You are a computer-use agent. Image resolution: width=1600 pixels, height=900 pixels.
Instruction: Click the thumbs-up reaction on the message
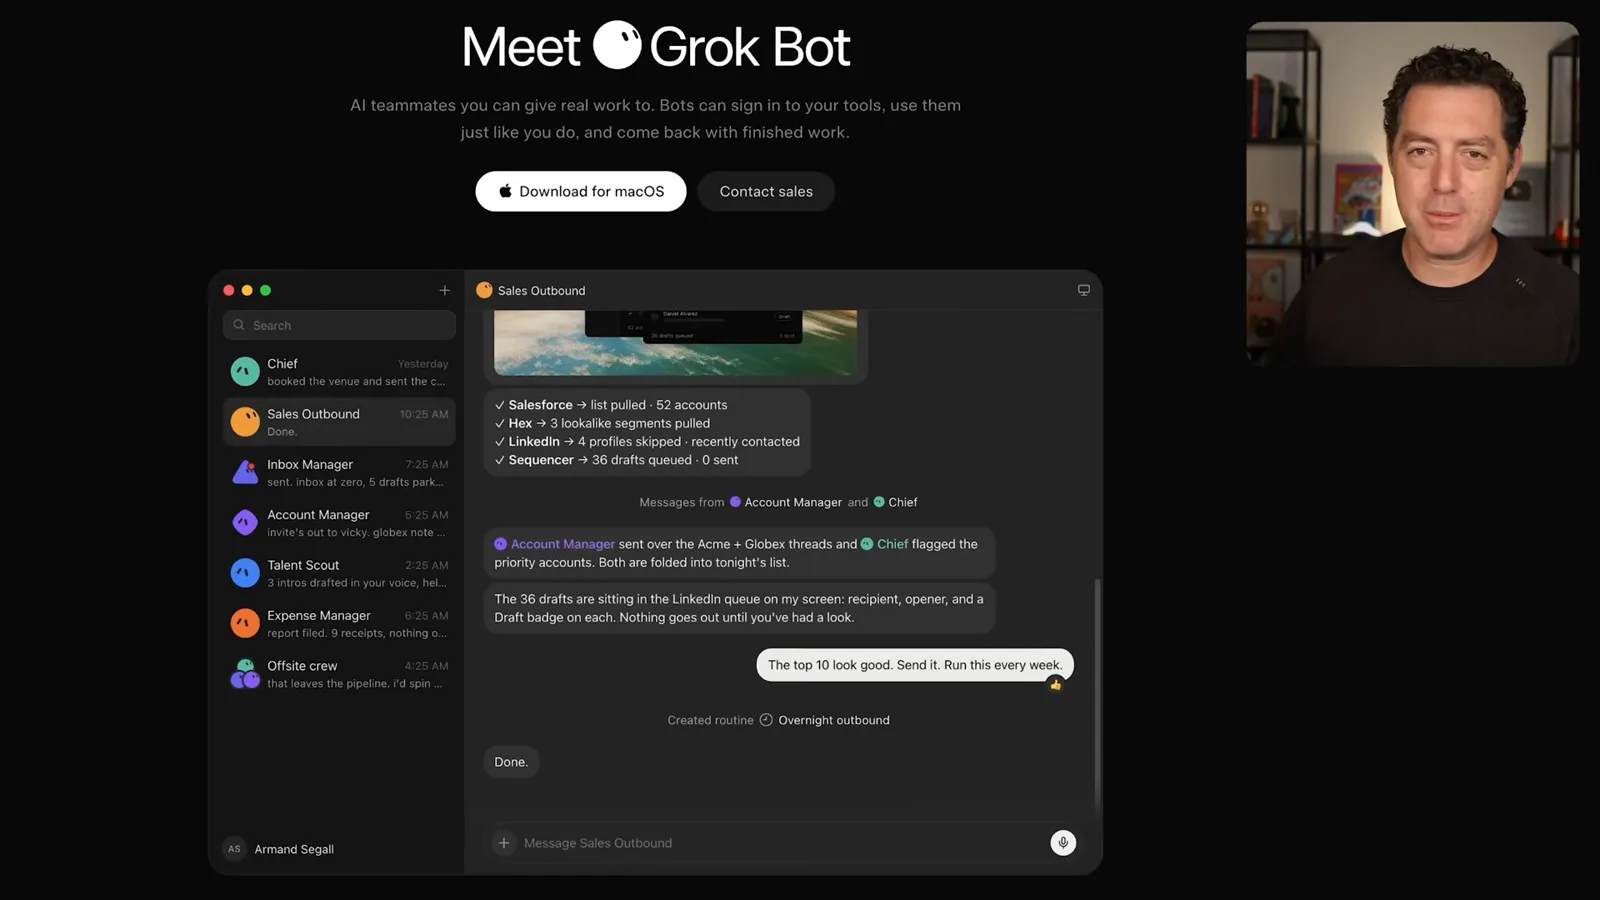(x=1055, y=685)
